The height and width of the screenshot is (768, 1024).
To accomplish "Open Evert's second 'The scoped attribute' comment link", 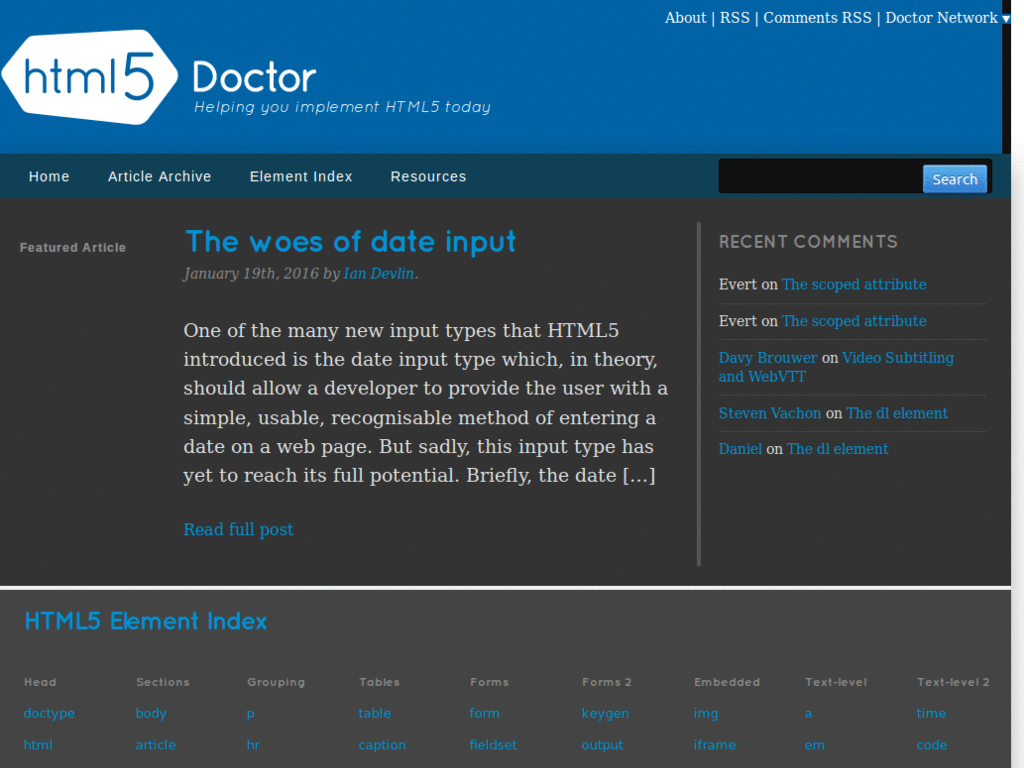I will coord(854,321).
